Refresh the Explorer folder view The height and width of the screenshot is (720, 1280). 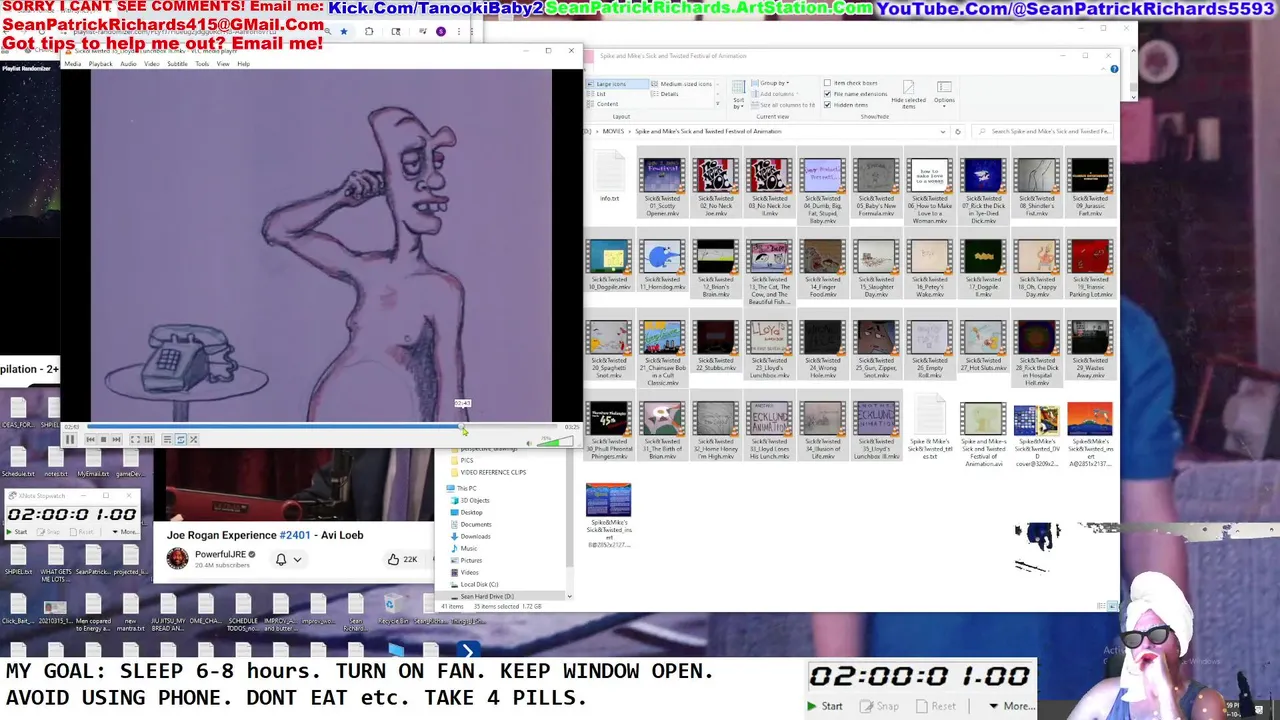(x=958, y=132)
